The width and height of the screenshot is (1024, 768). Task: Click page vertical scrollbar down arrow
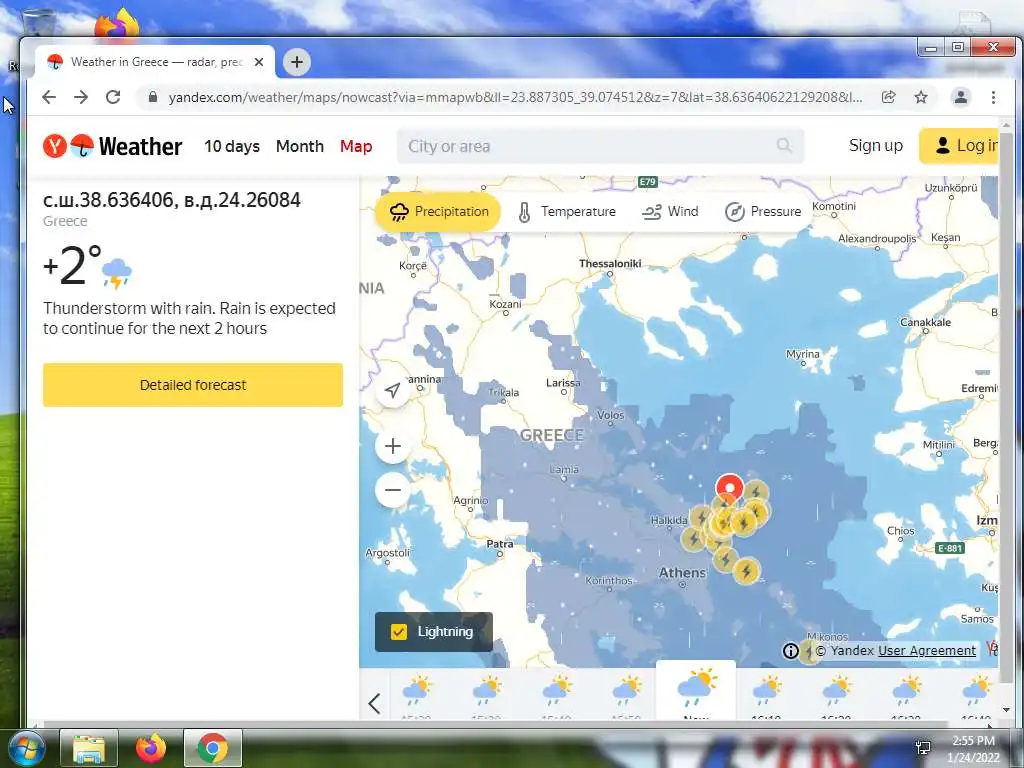tap(1006, 710)
